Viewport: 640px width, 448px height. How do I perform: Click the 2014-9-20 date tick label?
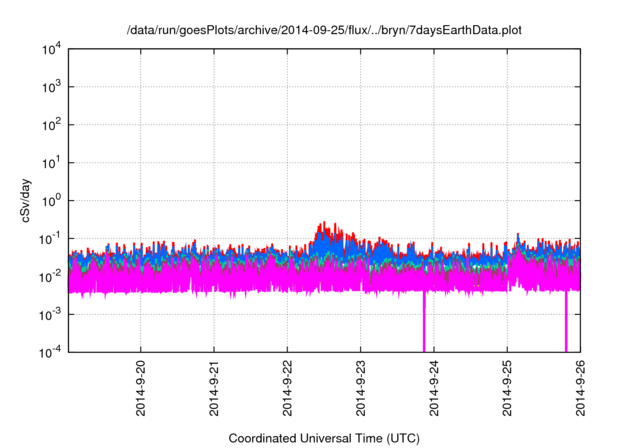point(140,388)
